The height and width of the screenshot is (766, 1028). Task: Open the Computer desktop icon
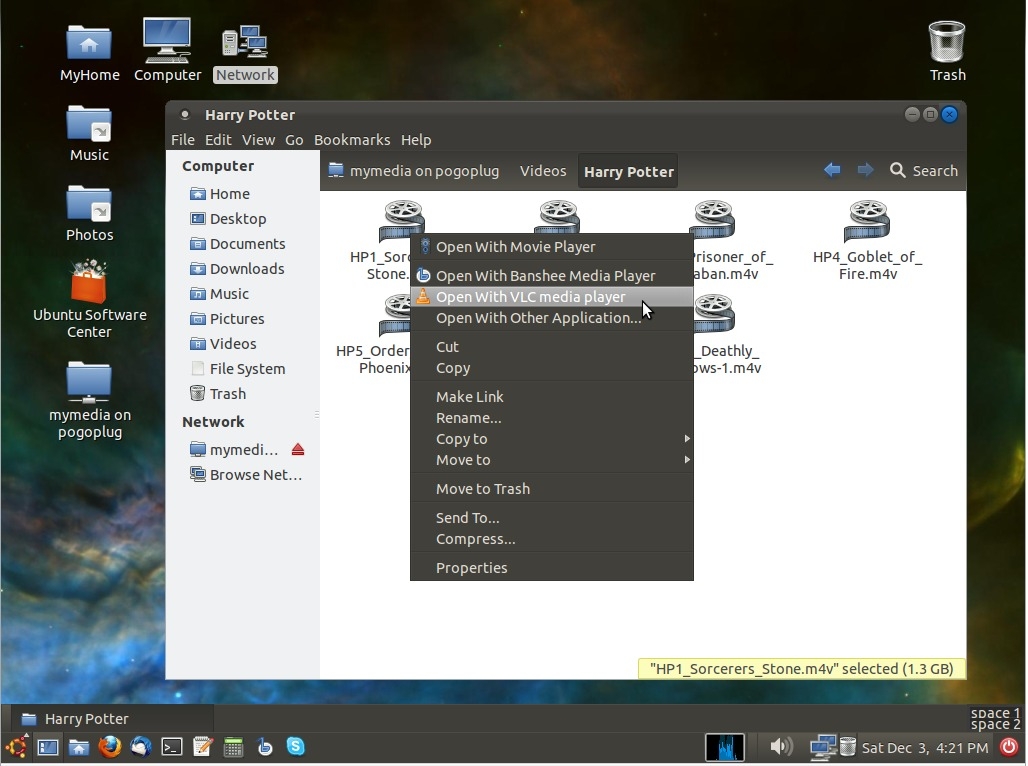click(x=167, y=51)
